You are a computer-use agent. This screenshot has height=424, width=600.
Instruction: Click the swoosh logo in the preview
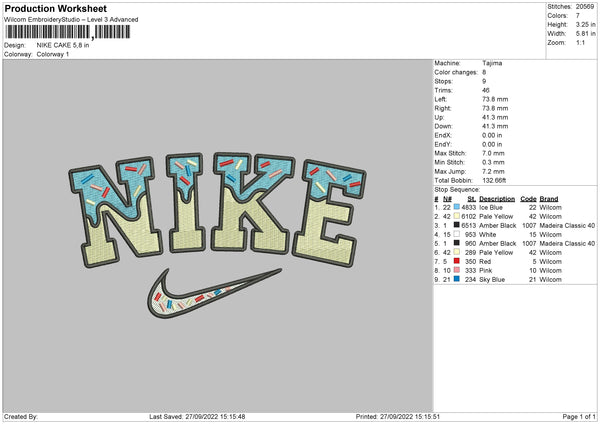click(214, 293)
